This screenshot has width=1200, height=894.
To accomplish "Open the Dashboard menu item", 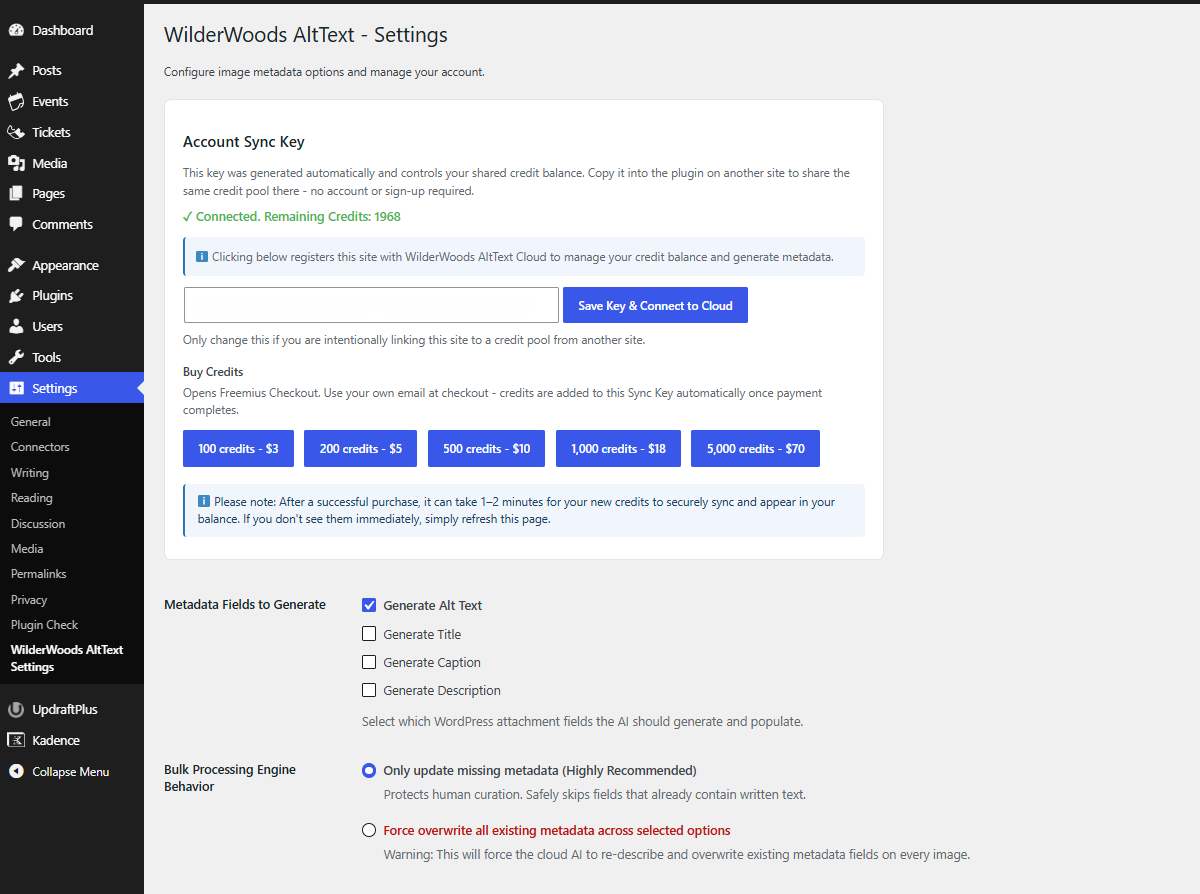I will (x=72, y=30).
